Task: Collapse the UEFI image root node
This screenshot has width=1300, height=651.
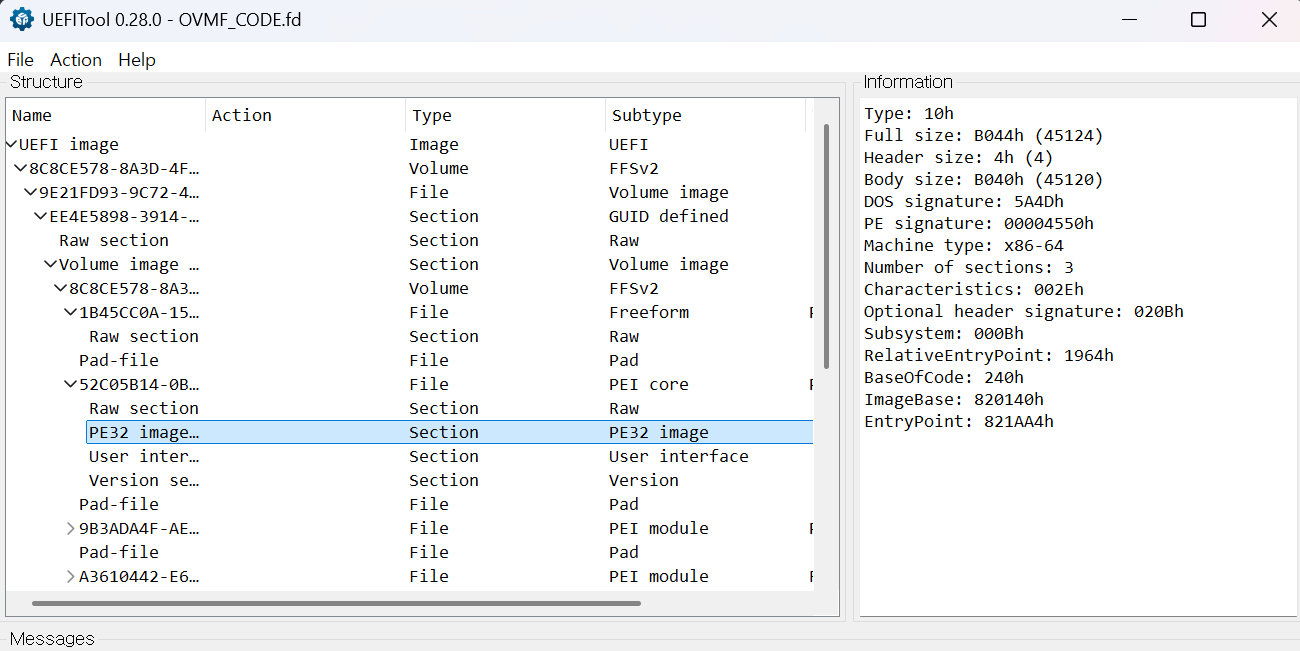Action: 12,145
